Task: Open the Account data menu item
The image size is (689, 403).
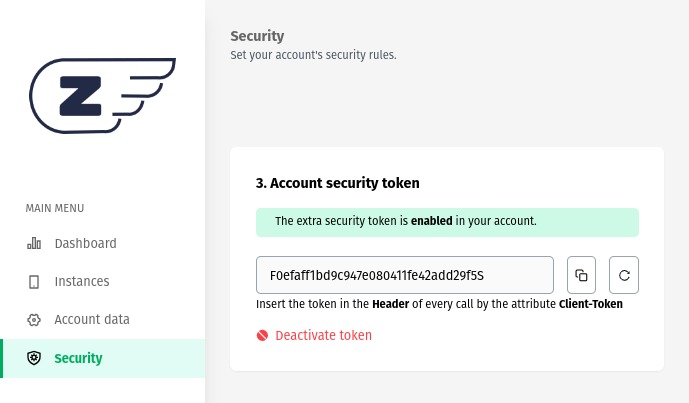Action: [92, 320]
